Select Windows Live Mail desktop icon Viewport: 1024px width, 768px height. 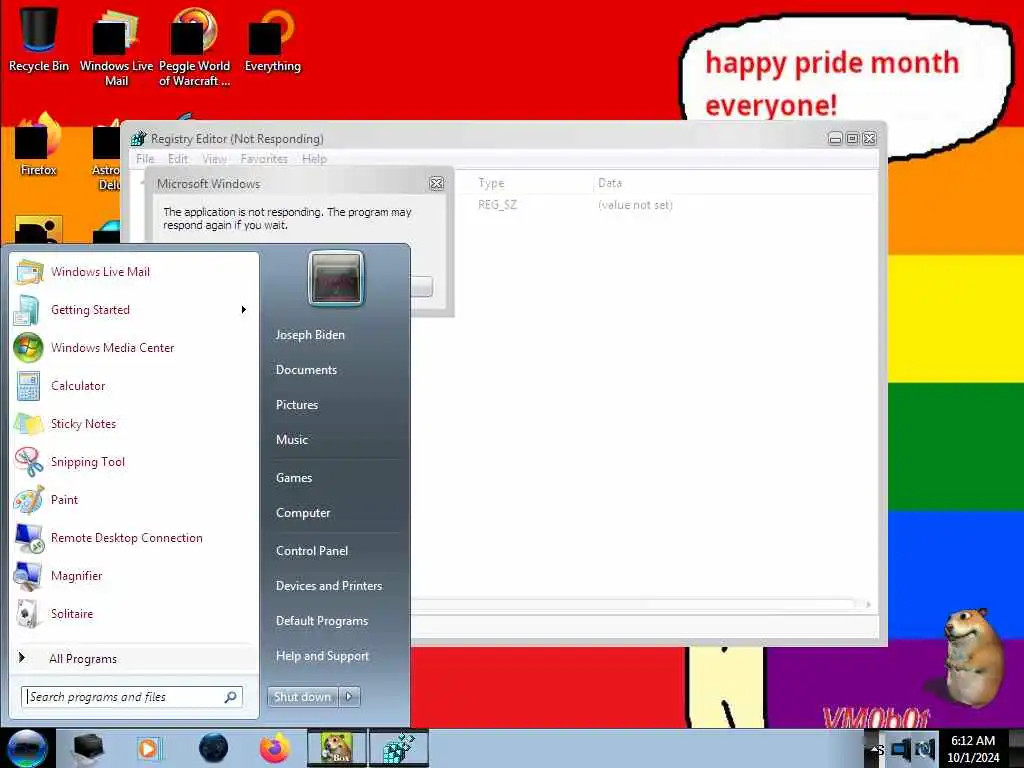[x=116, y=47]
